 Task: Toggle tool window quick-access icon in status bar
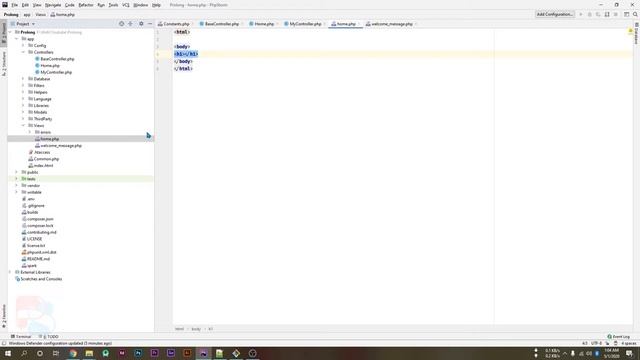click(4, 343)
